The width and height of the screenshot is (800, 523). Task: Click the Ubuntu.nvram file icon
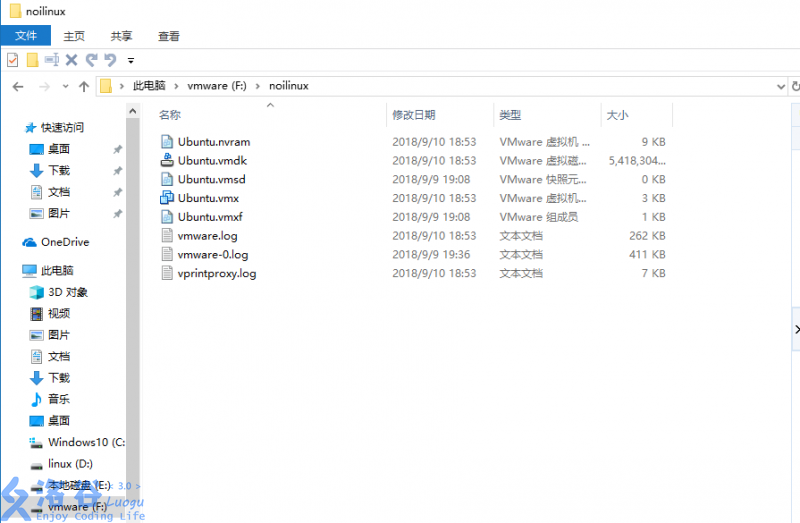pos(167,141)
